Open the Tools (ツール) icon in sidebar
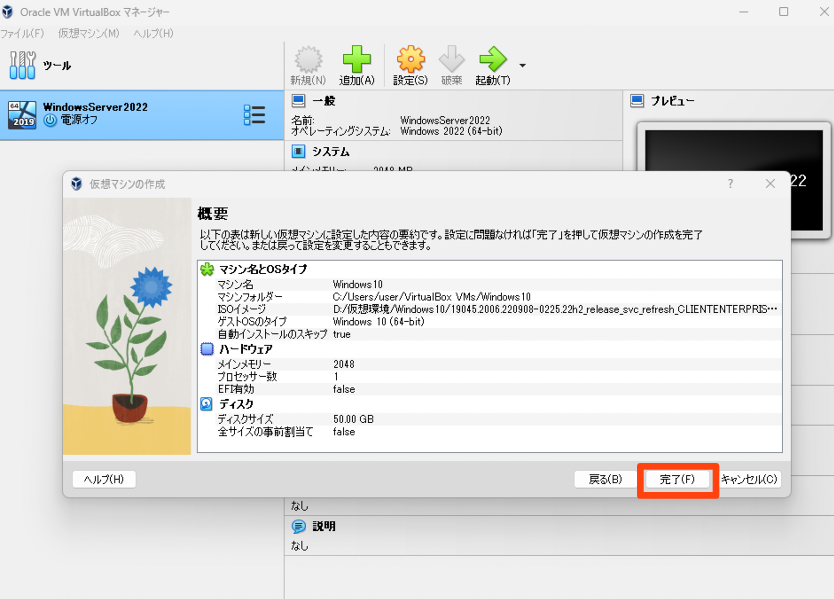 (x=22, y=65)
